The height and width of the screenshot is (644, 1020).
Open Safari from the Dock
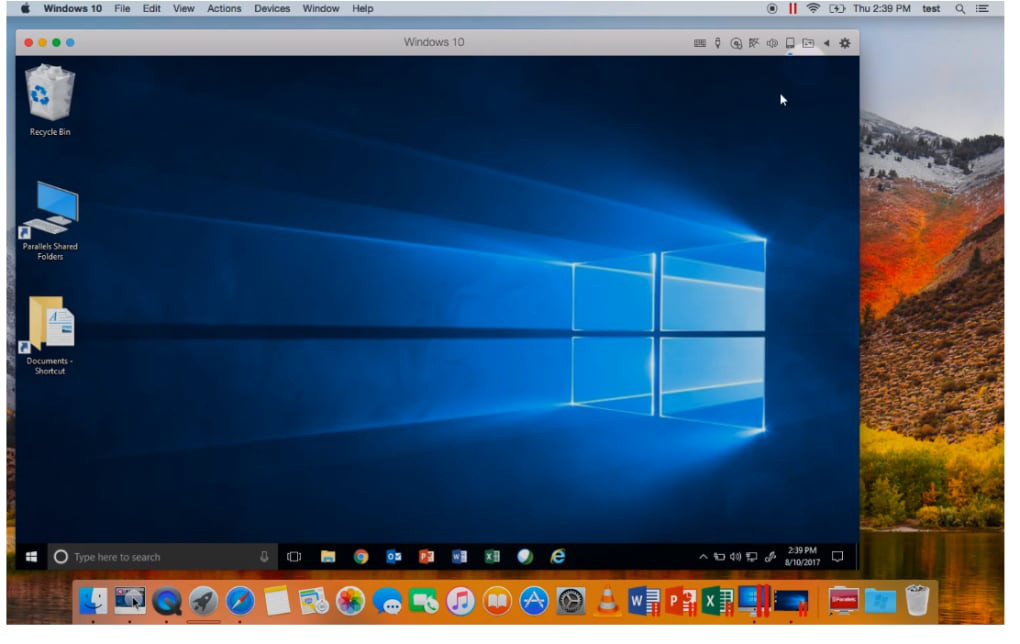(240, 600)
